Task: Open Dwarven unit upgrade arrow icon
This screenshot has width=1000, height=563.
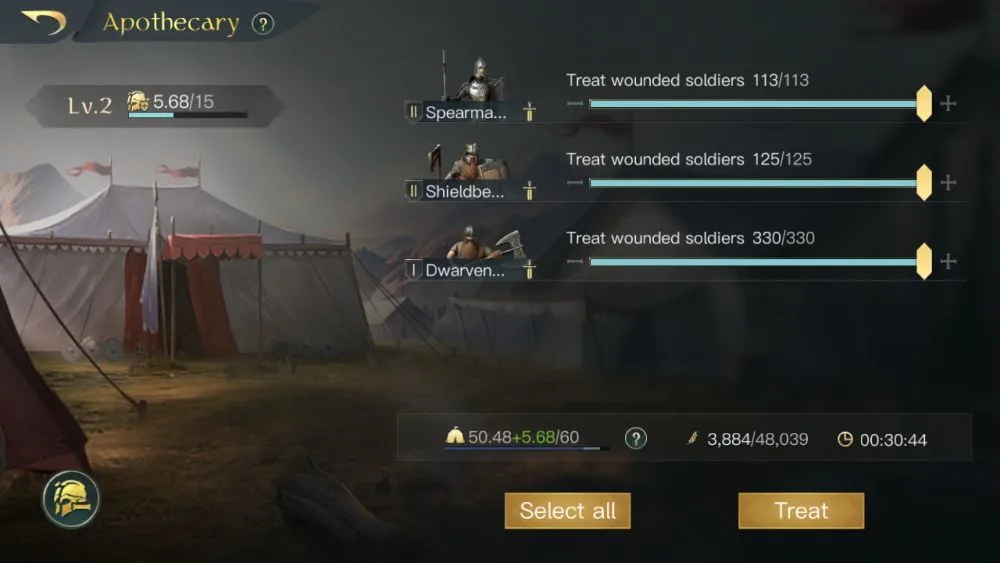Action: pos(529,269)
